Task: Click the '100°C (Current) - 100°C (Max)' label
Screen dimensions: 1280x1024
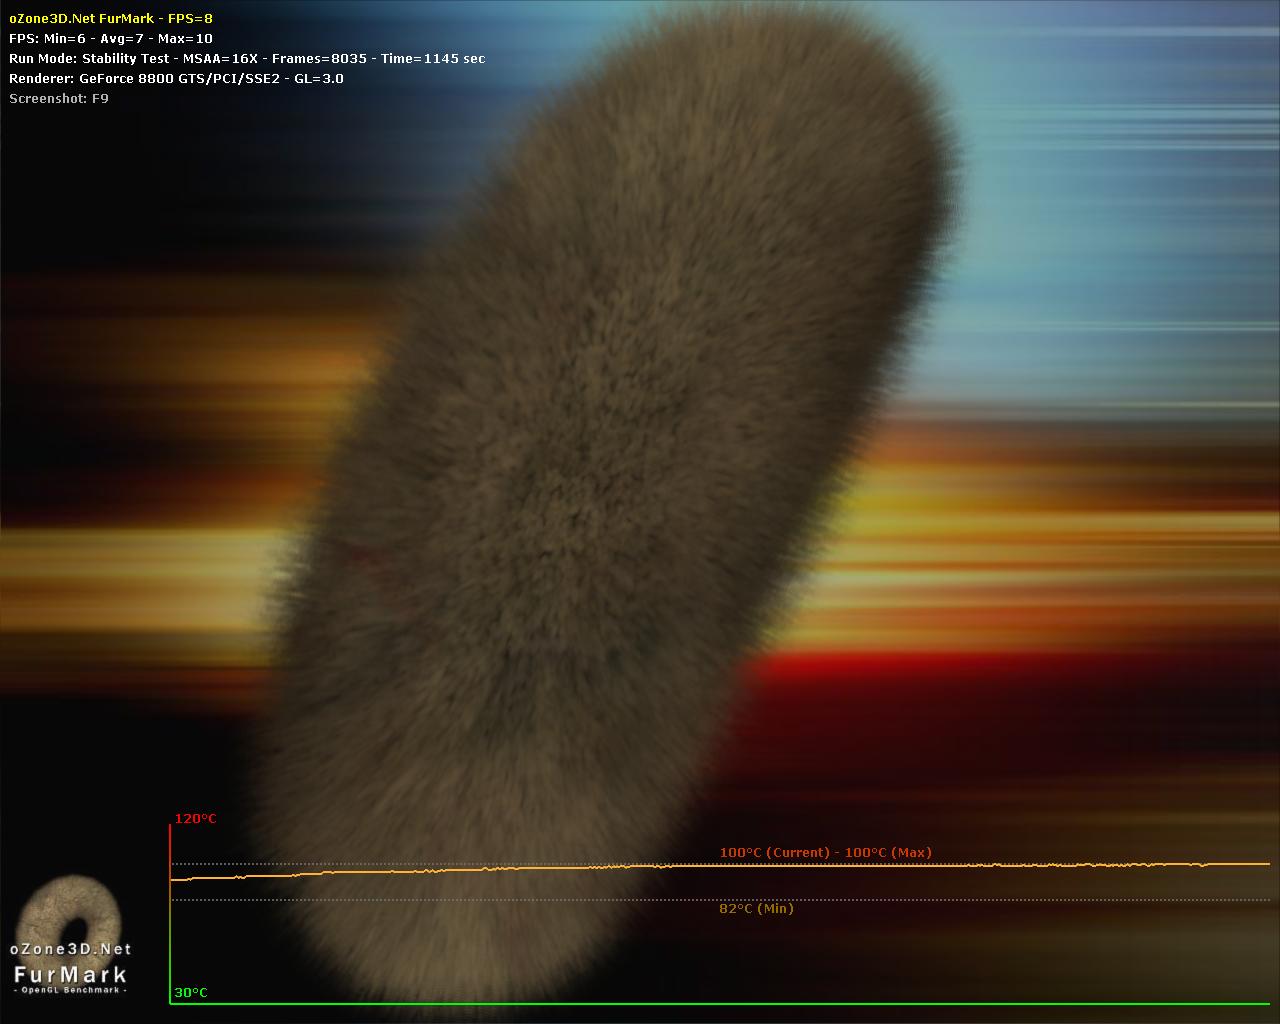Action: tap(826, 853)
